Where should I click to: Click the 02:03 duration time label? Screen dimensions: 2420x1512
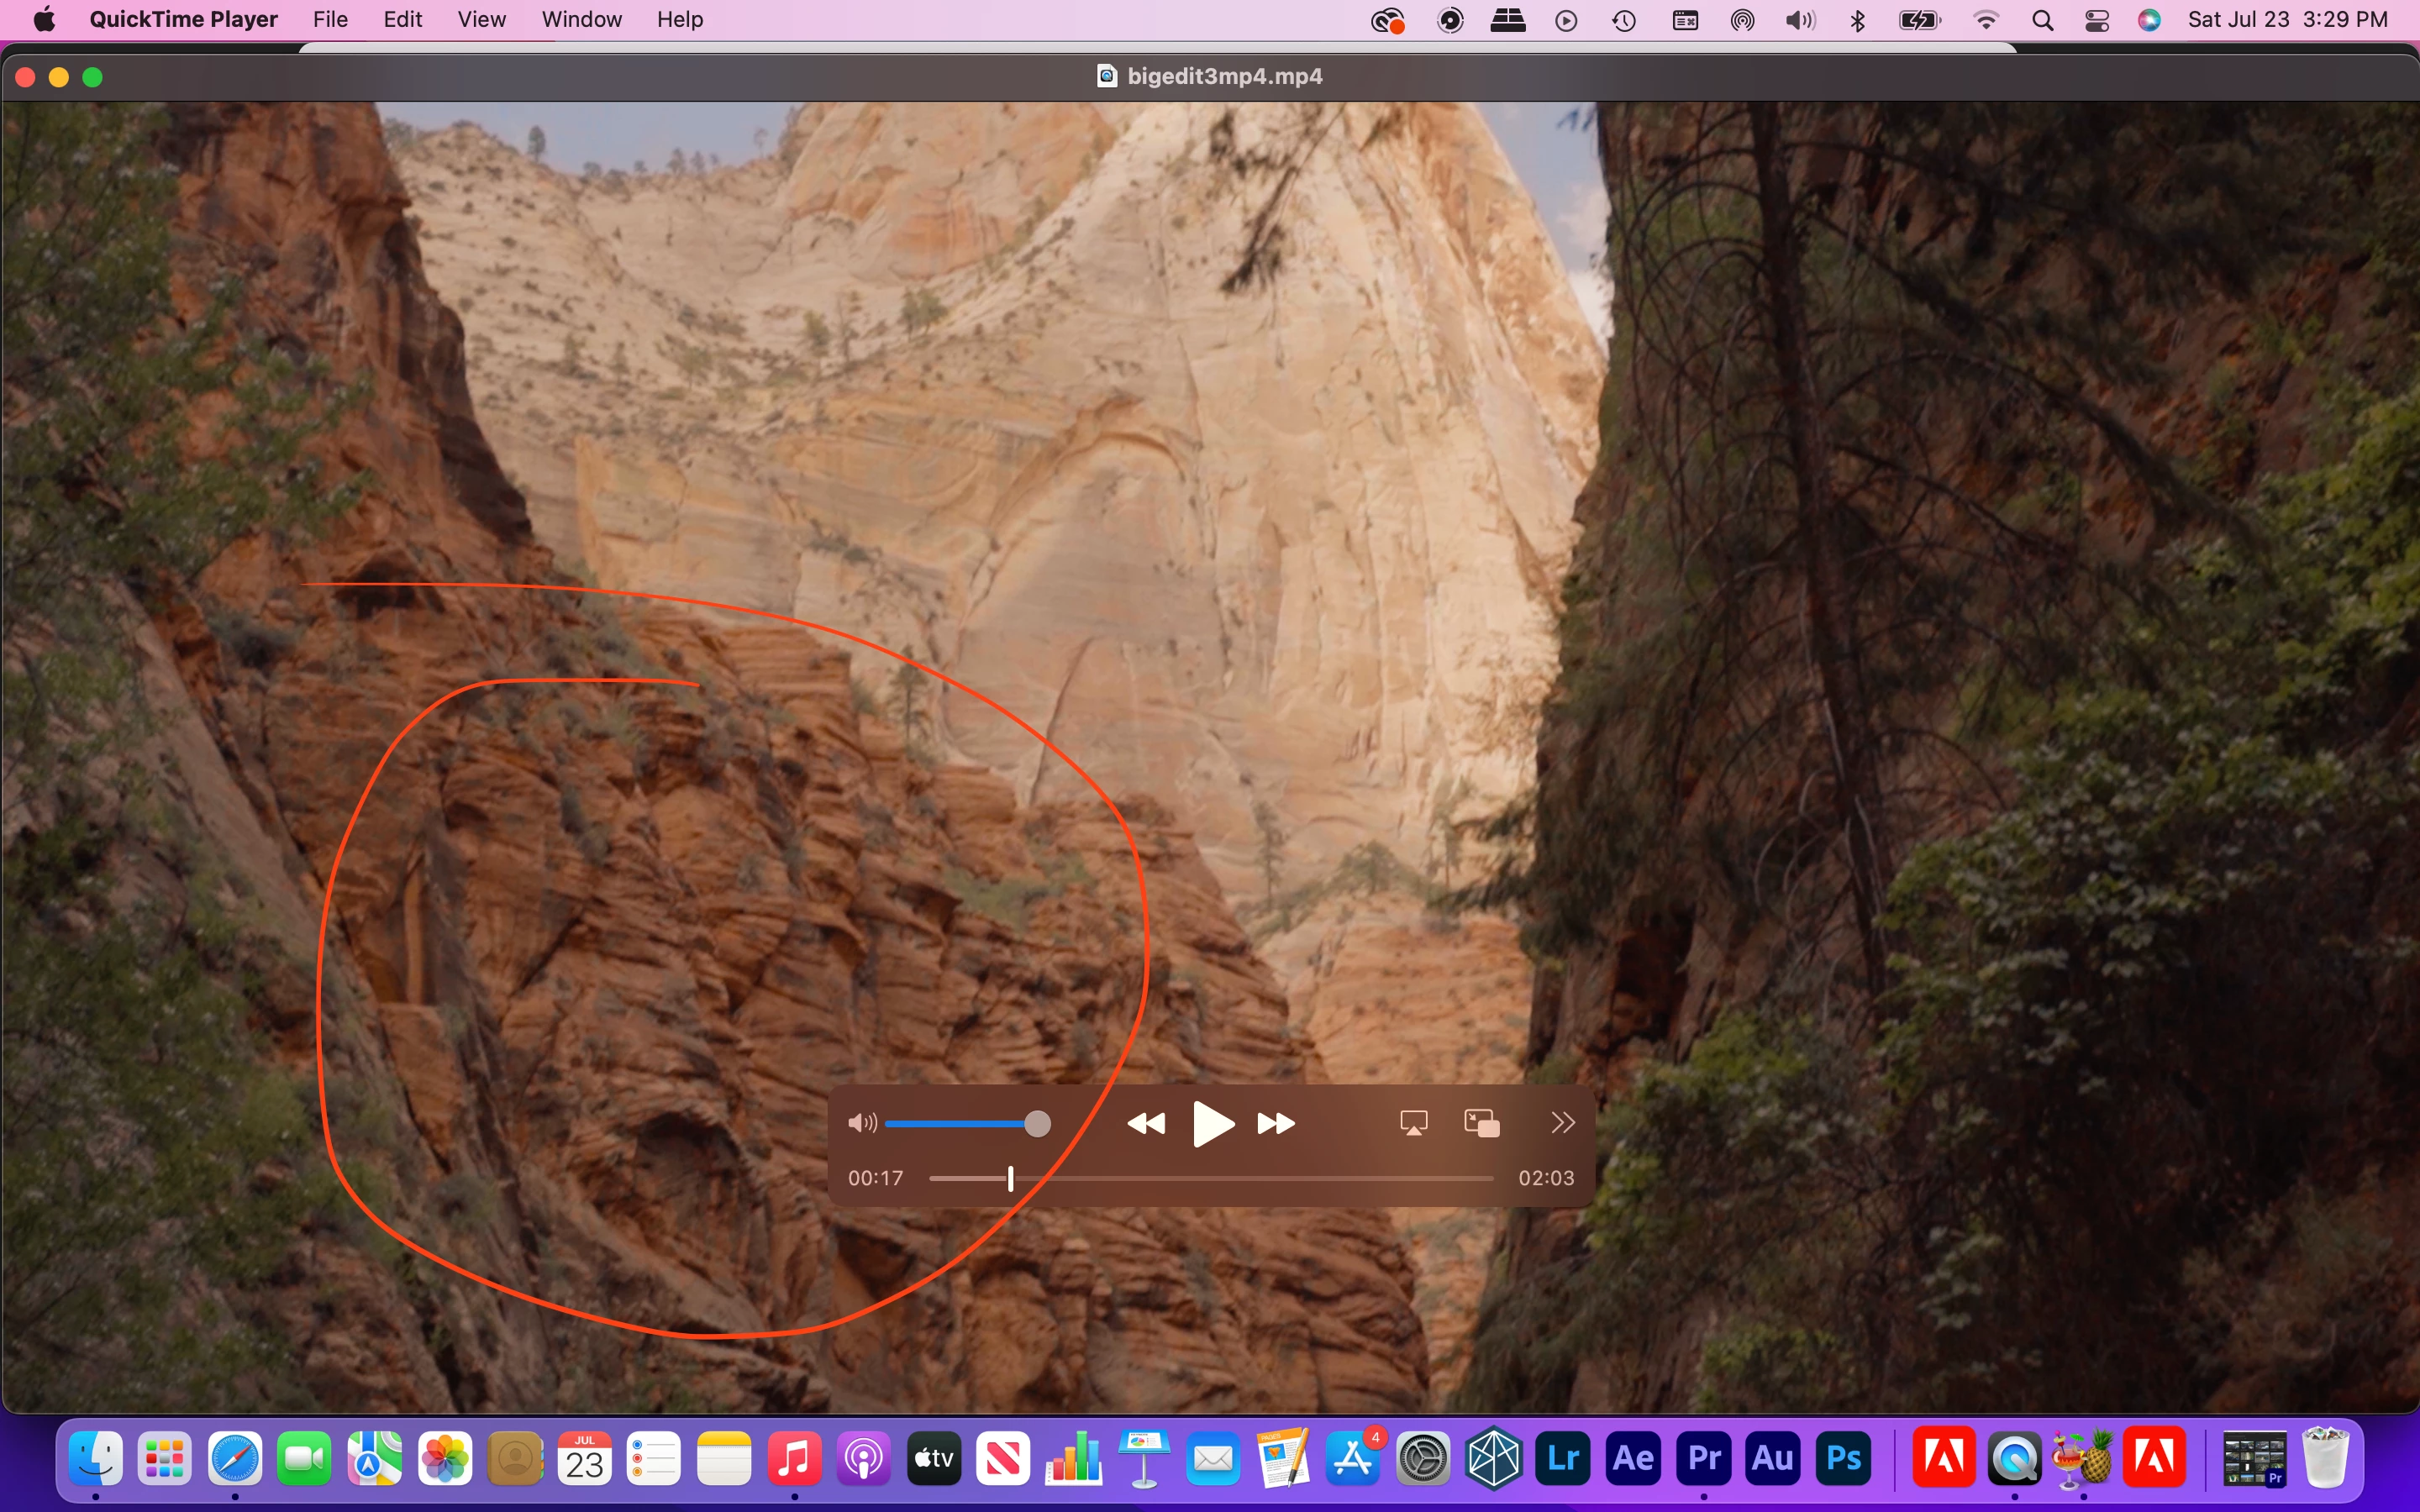1545,1178
